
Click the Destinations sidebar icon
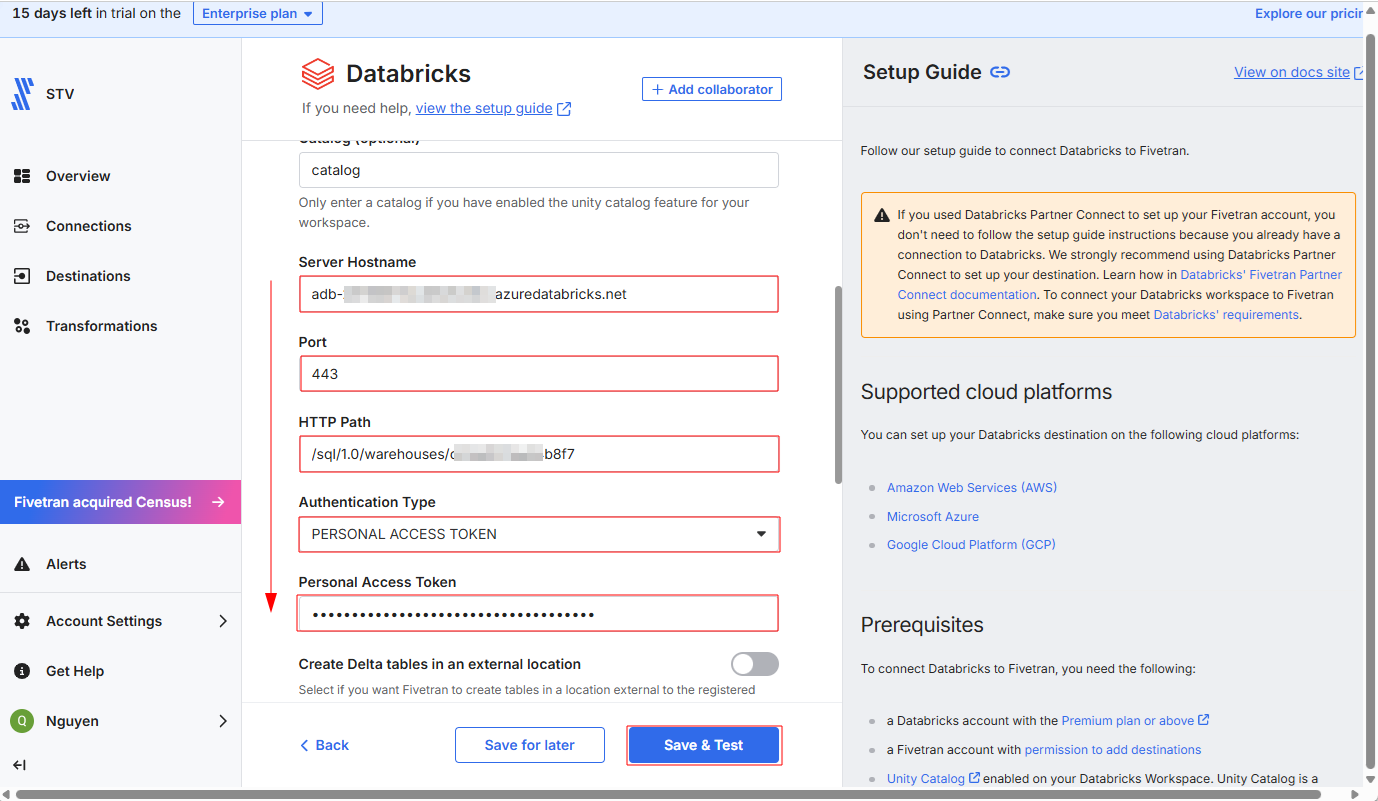tap(22, 276)
